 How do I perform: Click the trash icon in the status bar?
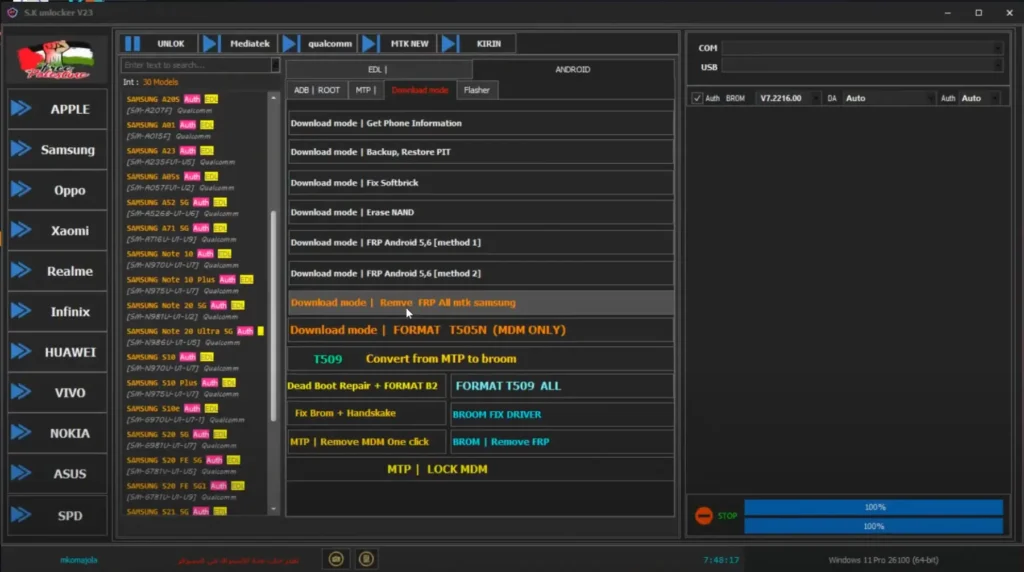click(x=367, y=558)
